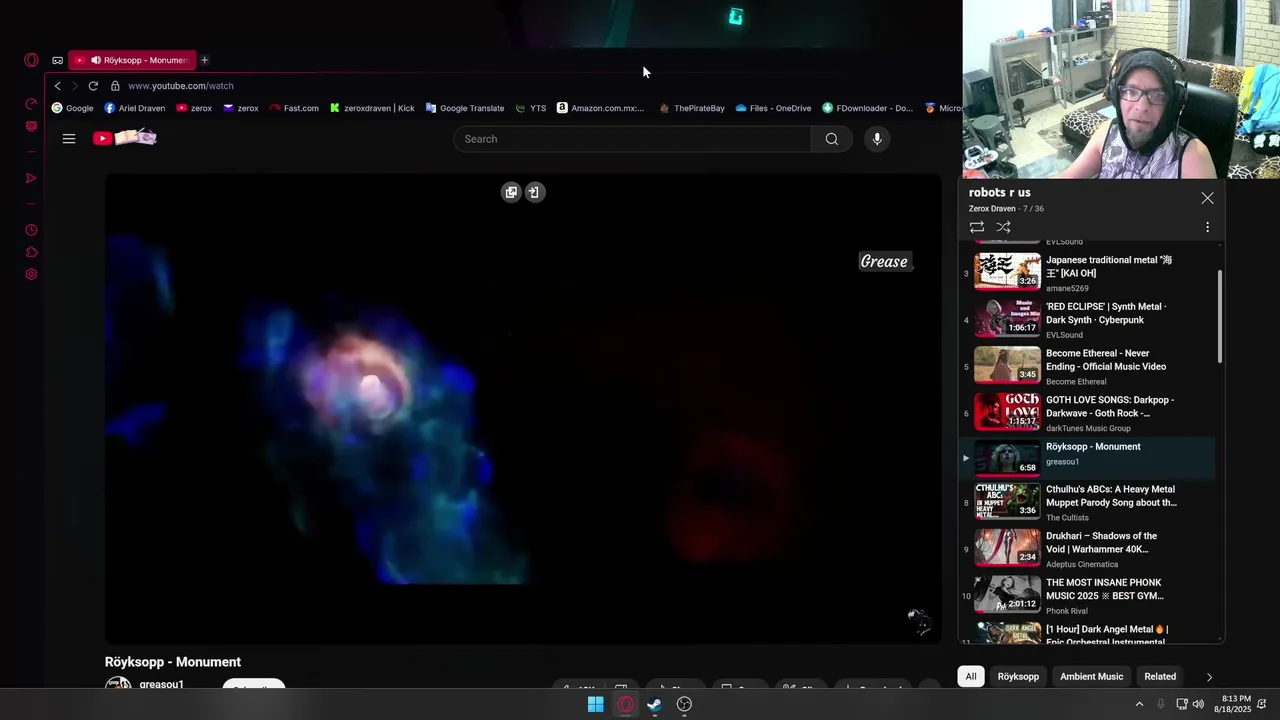Play THE MOST INSANE PHONK MUSIC 2025
The width and height of the screenshot is (1280, 720).
tap(1088, 596)
